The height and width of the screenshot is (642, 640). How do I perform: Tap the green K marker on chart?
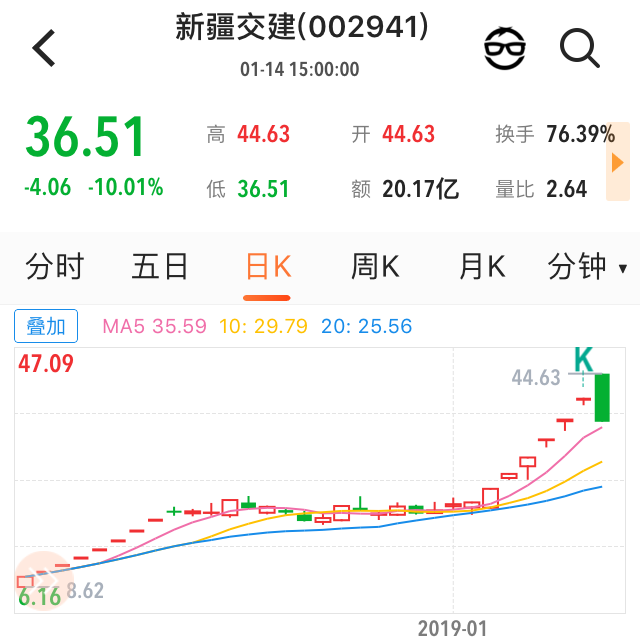[583, 360]
